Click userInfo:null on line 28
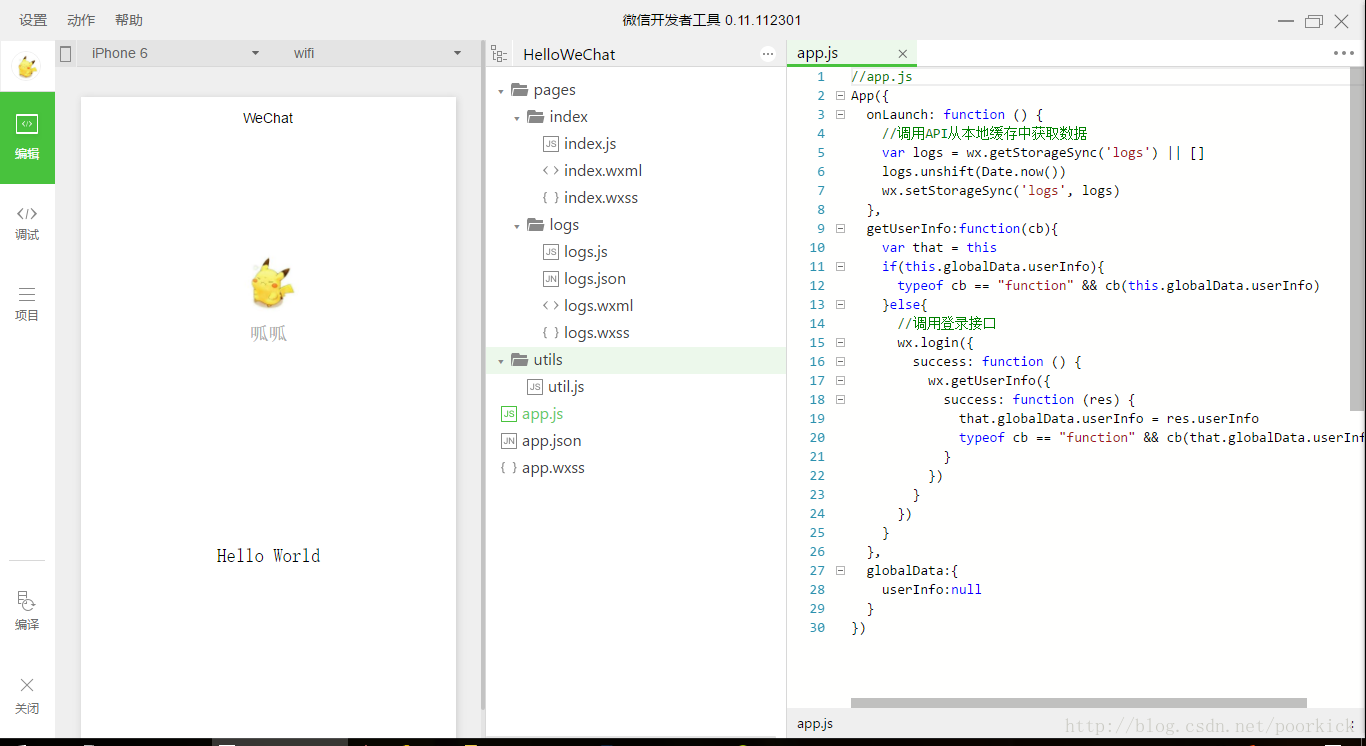Viewport: 1366px width, 746px height. coord(932,590)
